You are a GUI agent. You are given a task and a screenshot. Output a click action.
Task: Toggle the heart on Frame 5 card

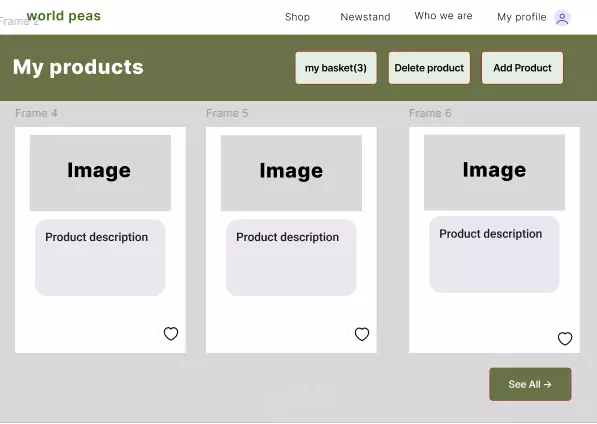362,334
